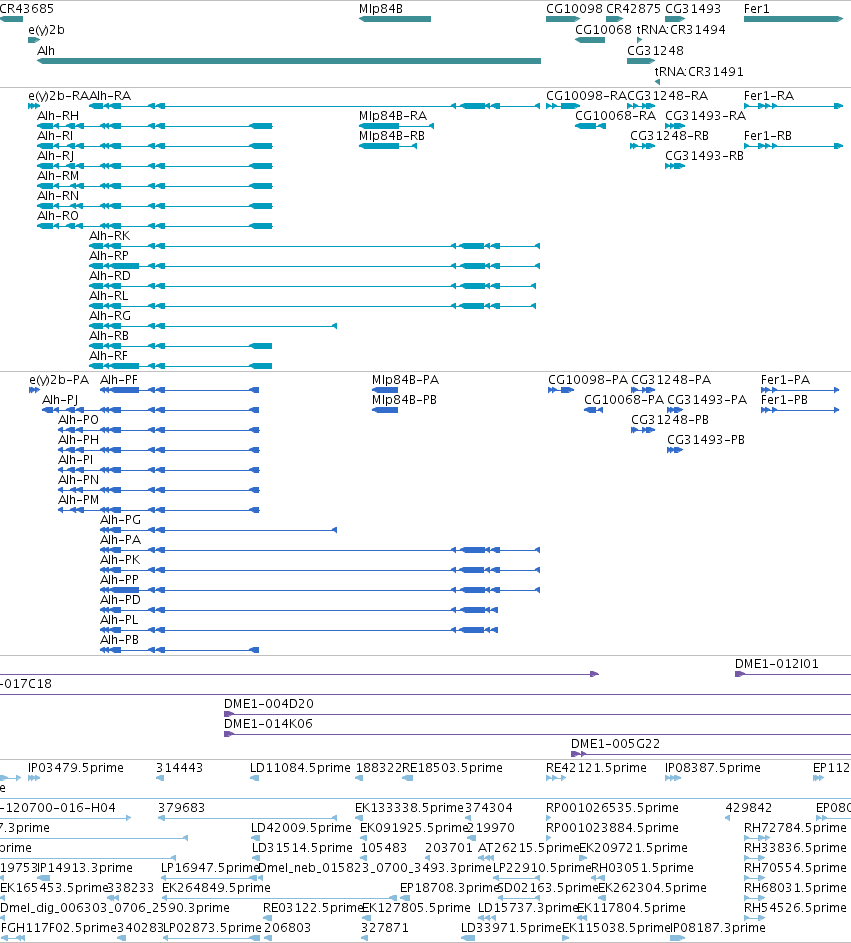Click the Alh-PH protein label
This screenshot has height=943, width=851.
[x=78, y=440]
